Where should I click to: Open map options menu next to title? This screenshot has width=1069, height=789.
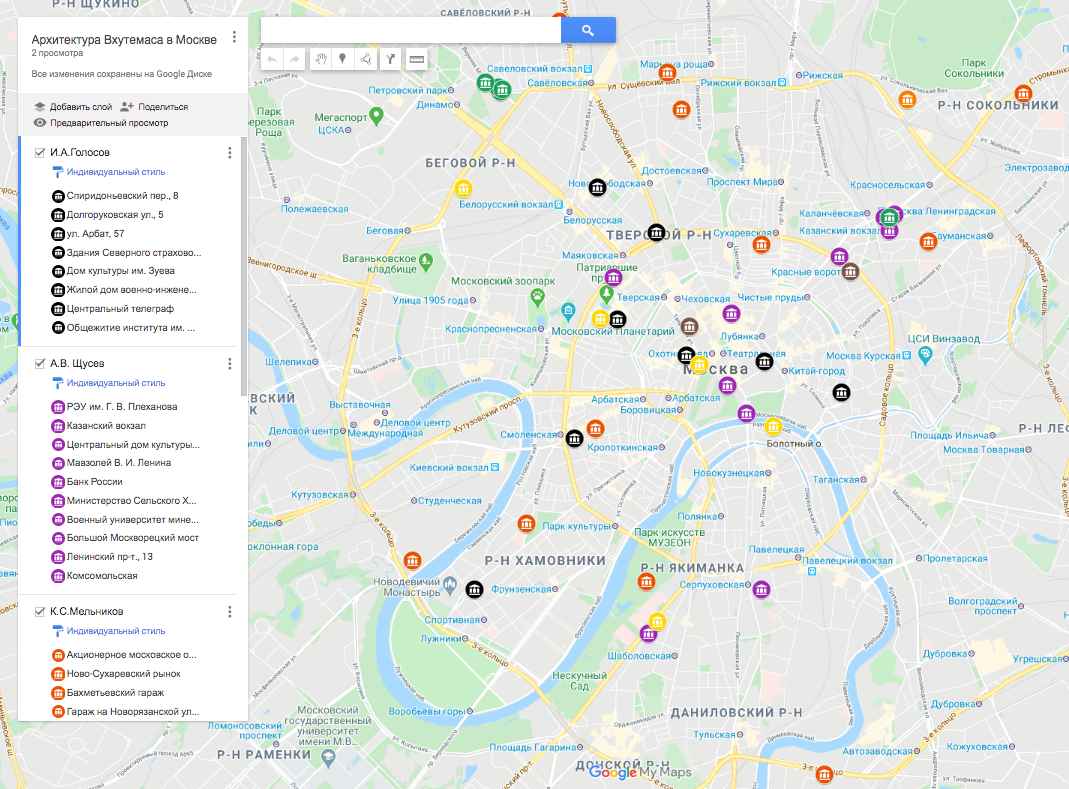[234, 37]
